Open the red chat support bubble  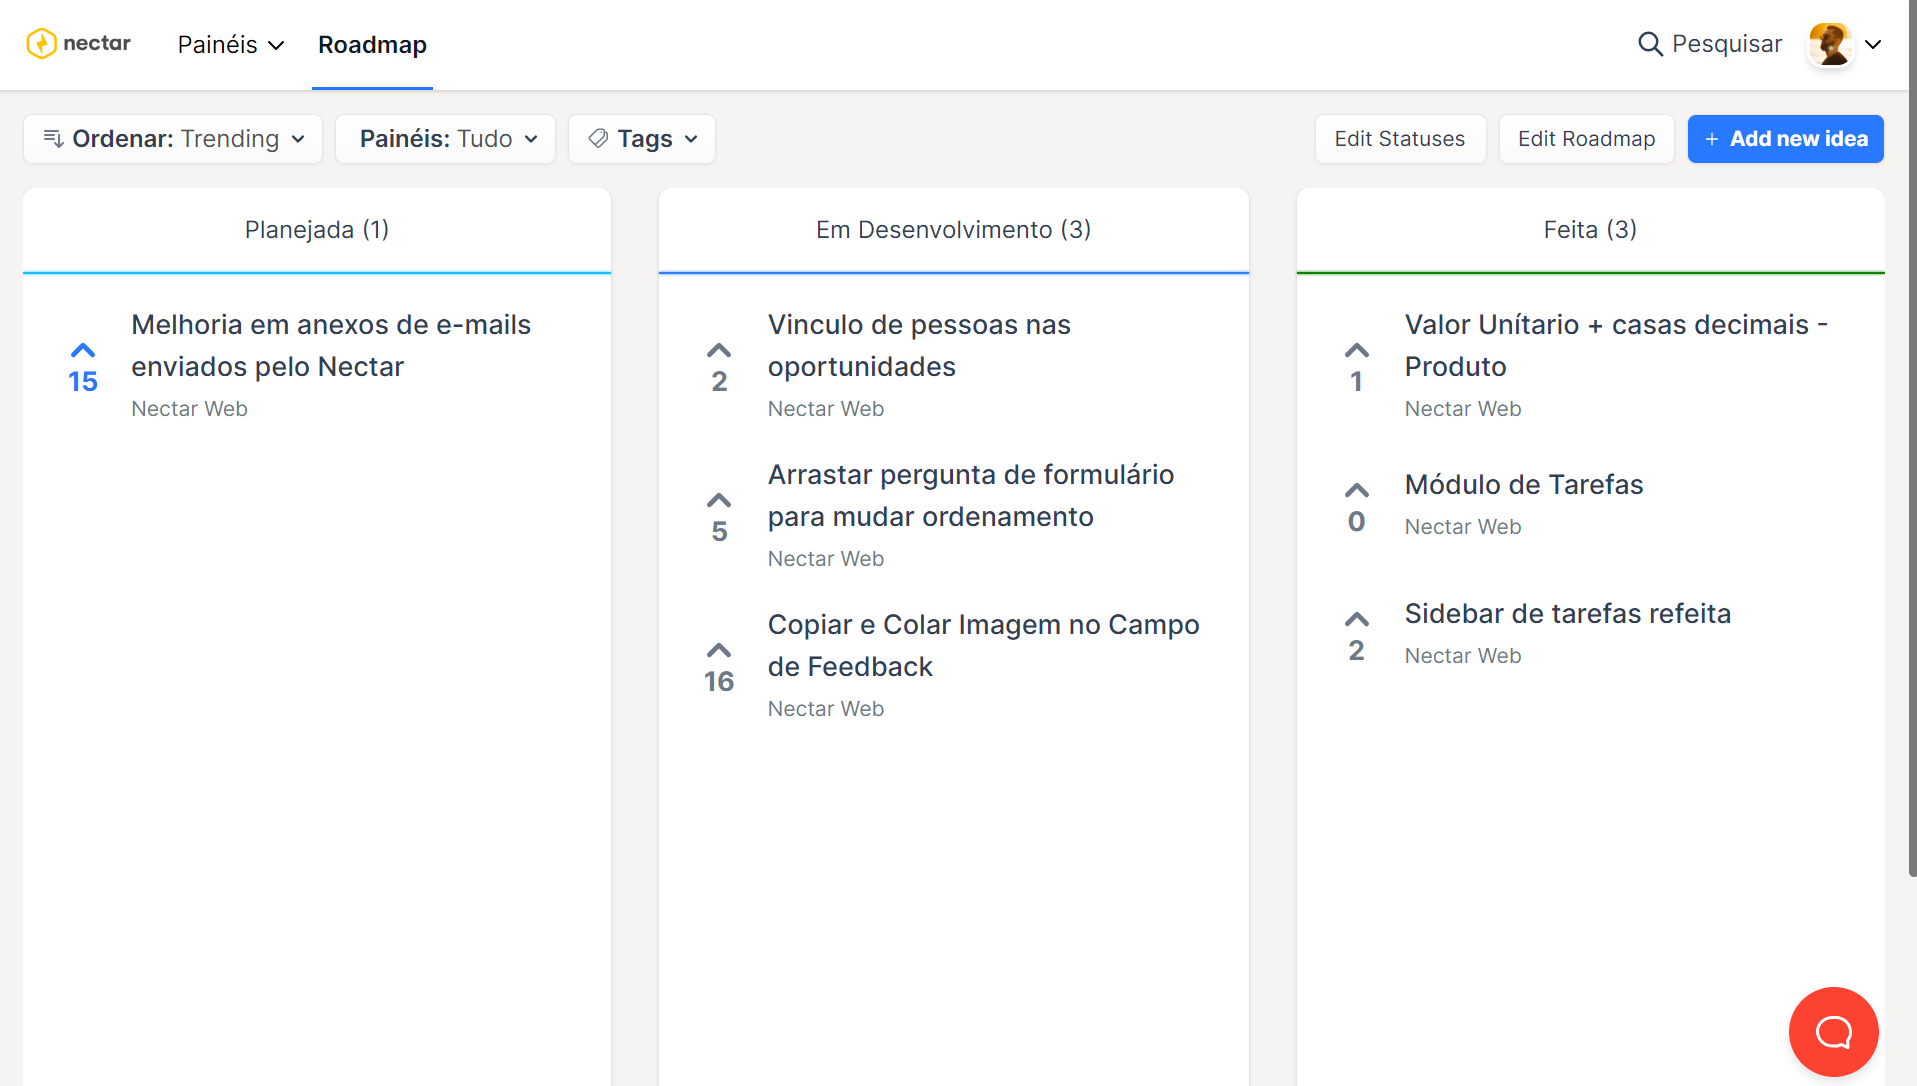1833,1031
